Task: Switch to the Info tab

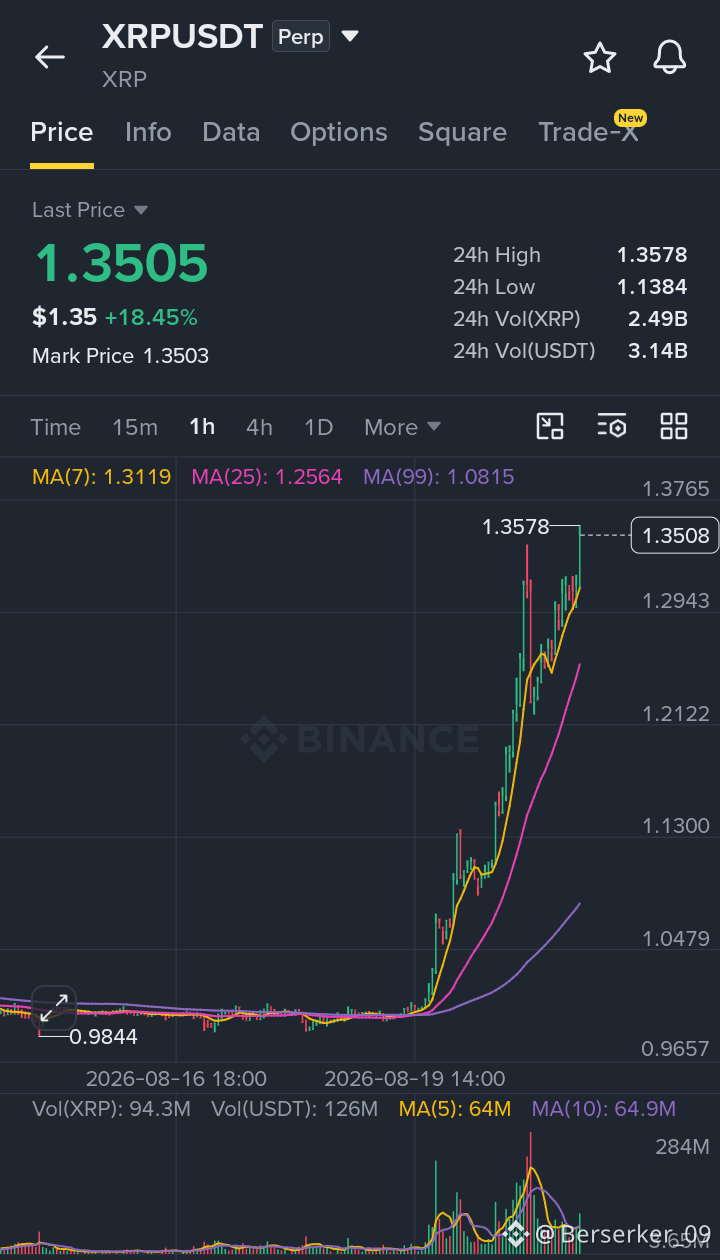Action: click(148, 133)
